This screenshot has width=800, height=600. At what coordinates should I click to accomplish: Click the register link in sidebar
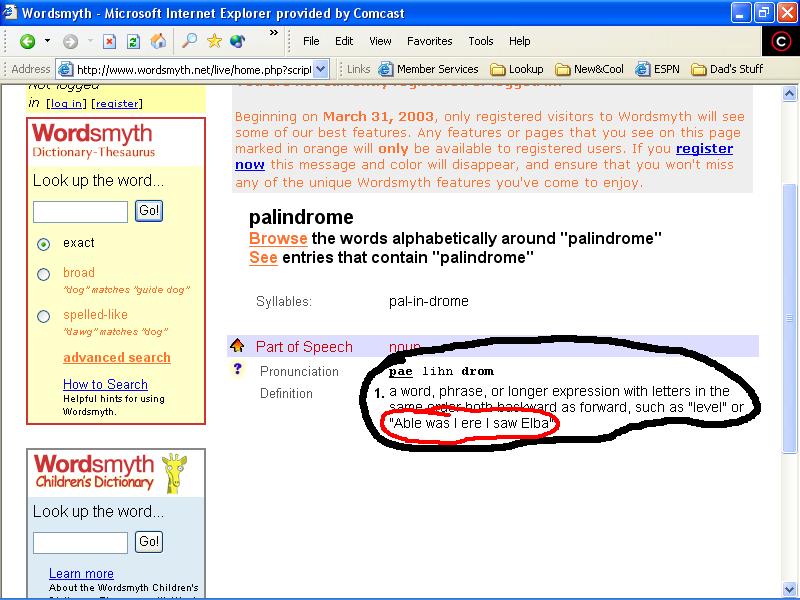[117, 104]
